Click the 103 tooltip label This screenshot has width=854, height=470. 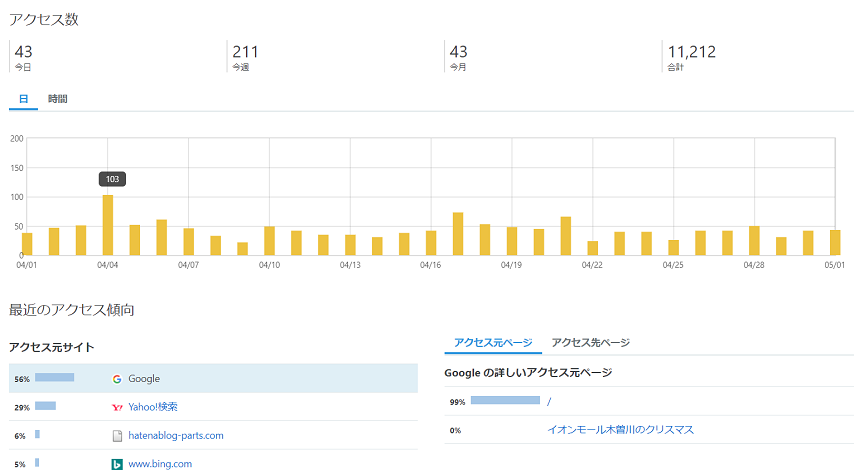point(112,179)
